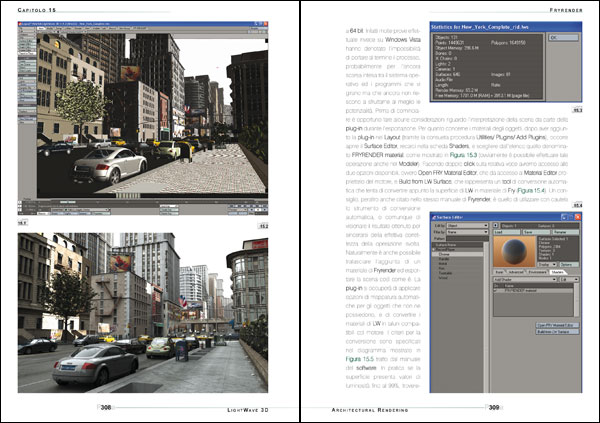Click OK in the Statistics dialog

coord(564,38)
